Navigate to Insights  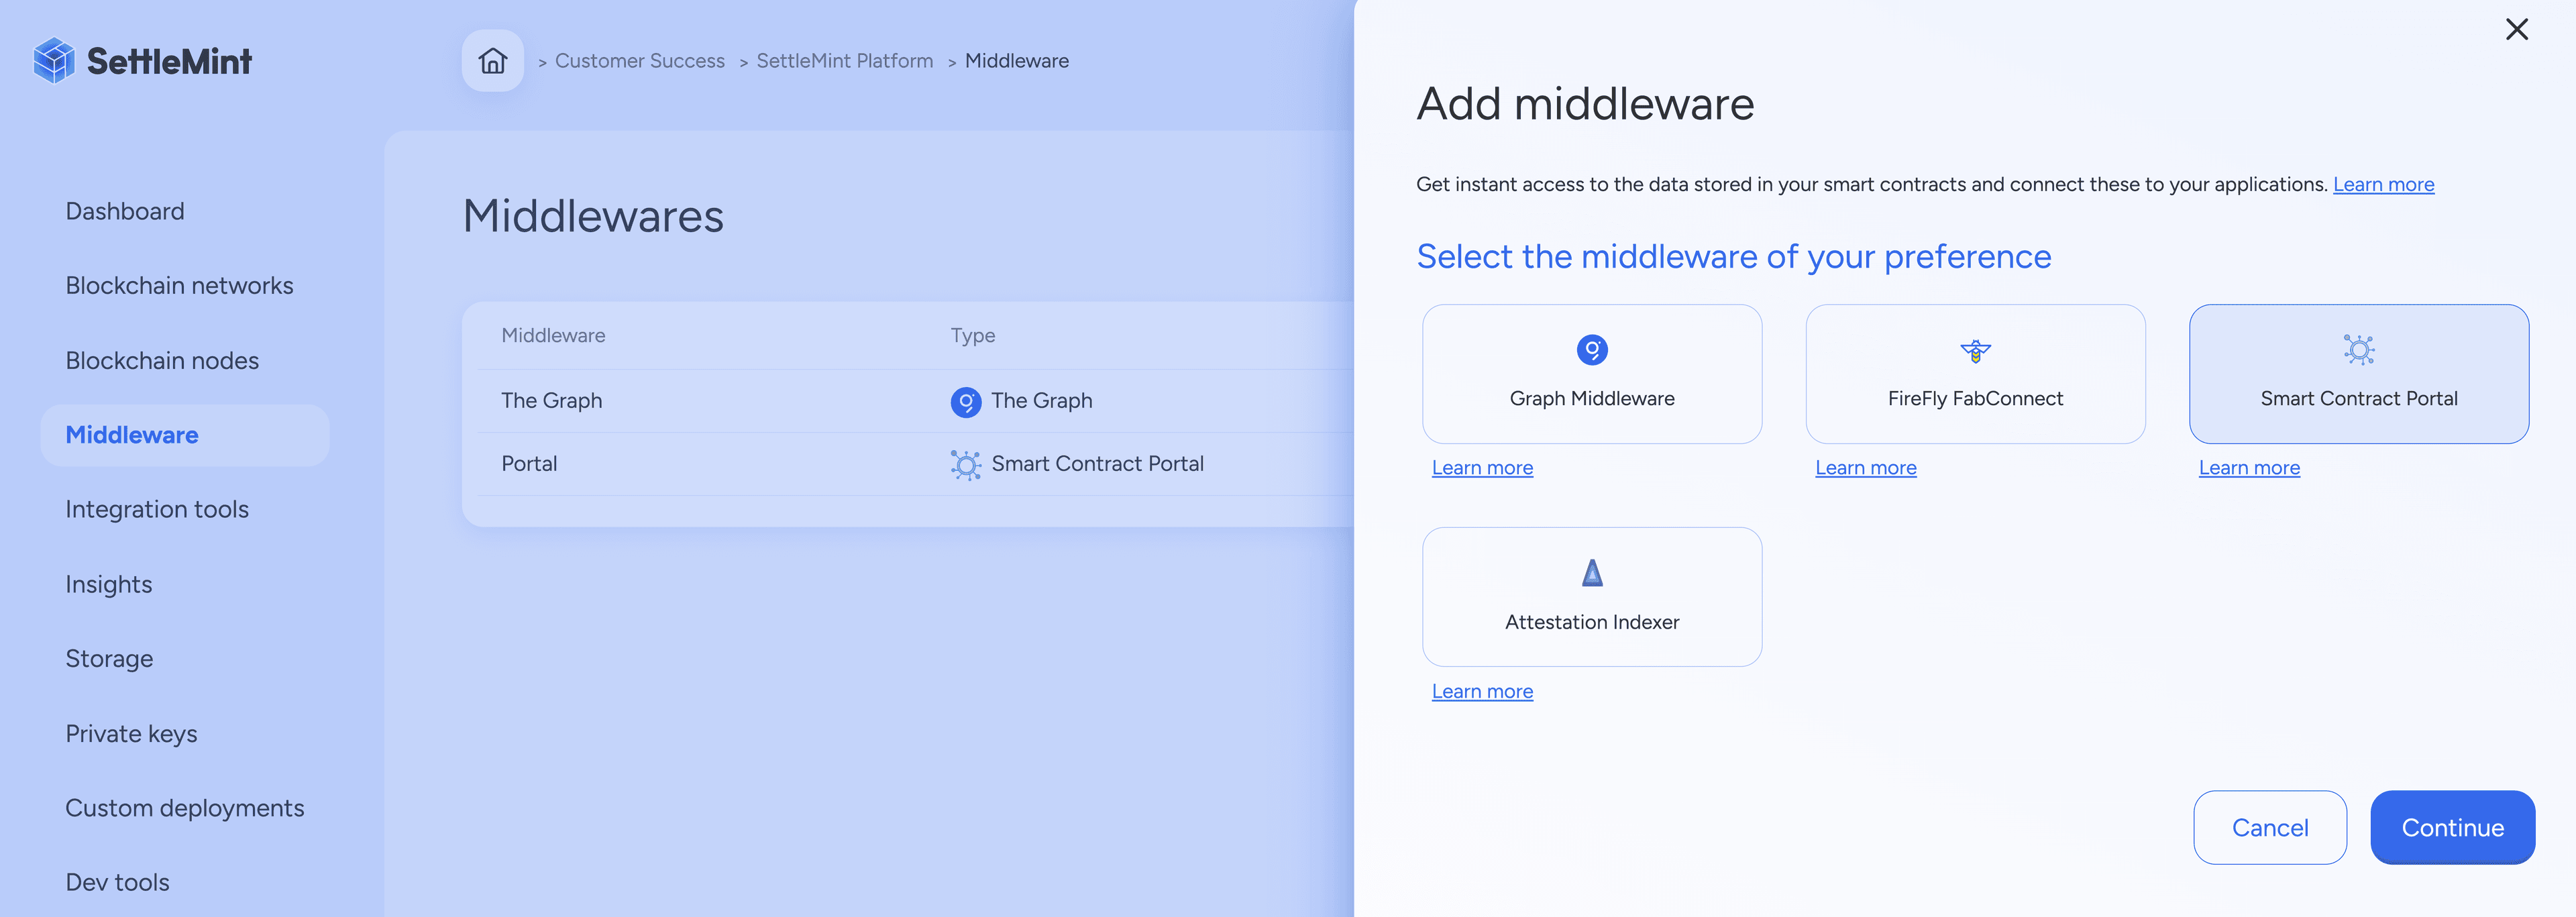pyautogui.click(x=109, y=584)
